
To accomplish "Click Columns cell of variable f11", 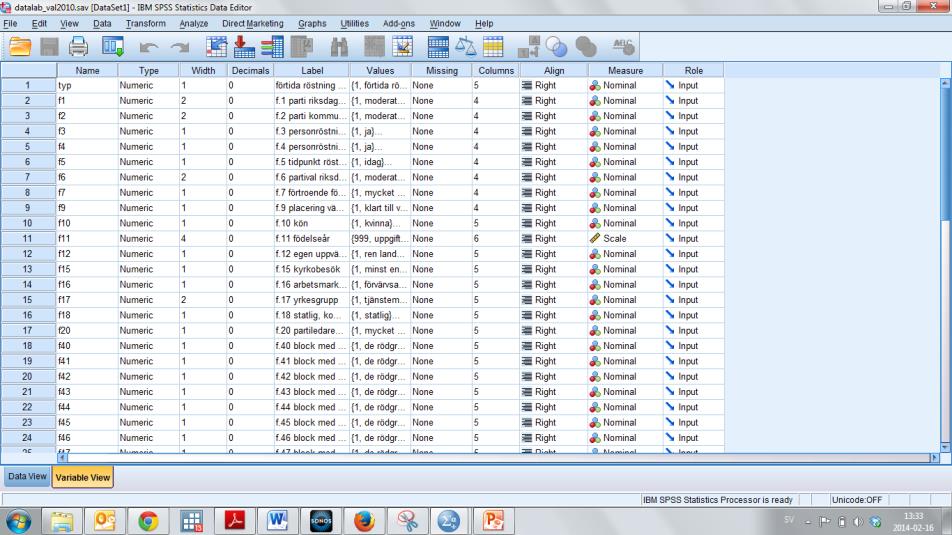I will pos(496,239).
